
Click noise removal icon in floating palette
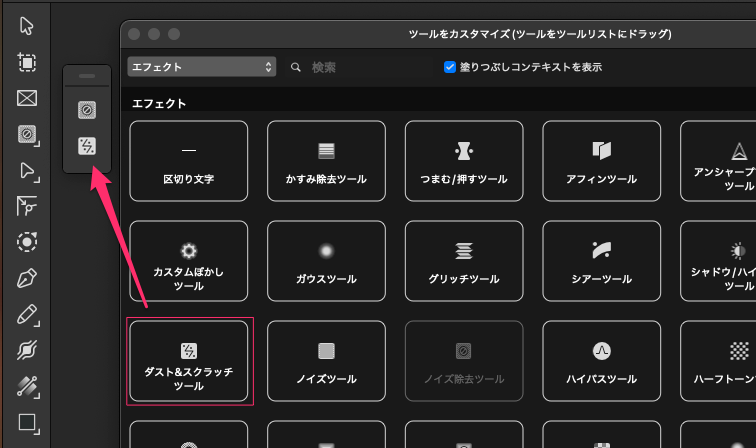pyautogui.click(x=87, y=109)
